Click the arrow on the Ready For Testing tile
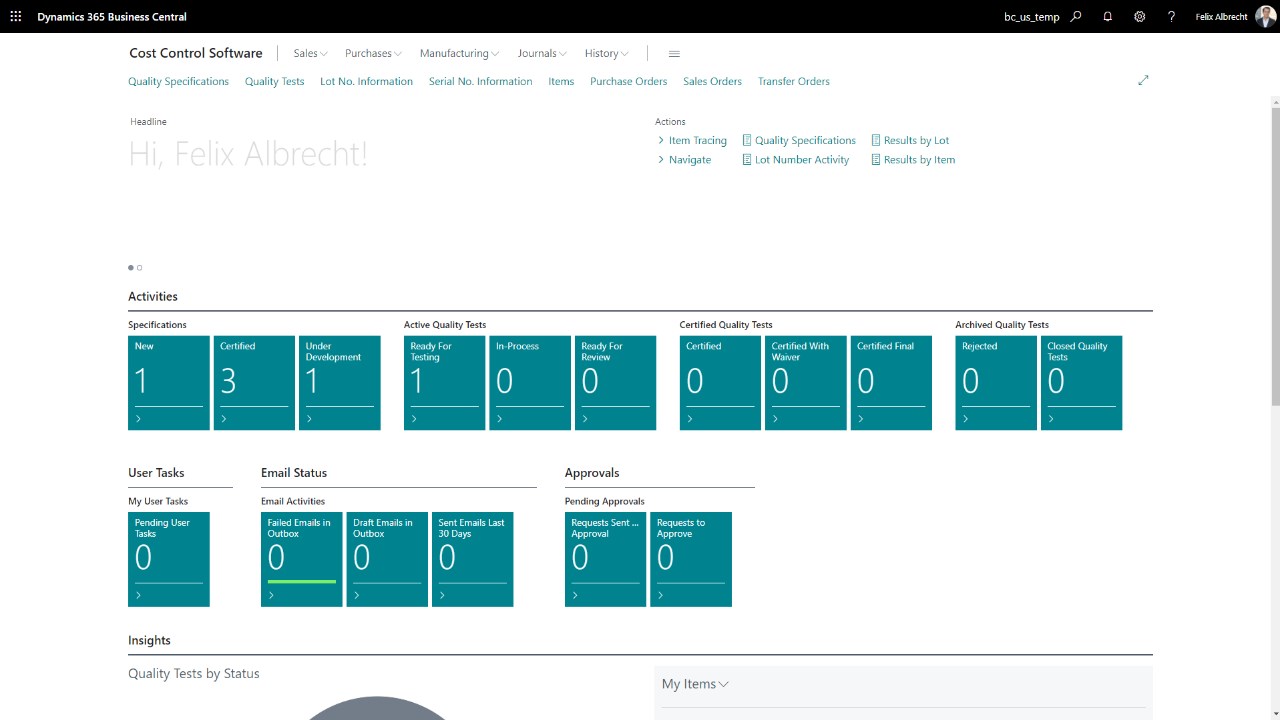 414,419
